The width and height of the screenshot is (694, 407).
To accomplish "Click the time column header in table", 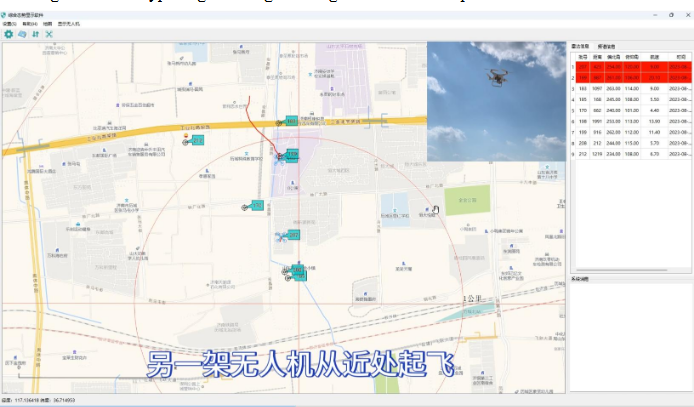I will tap(680, 57).
